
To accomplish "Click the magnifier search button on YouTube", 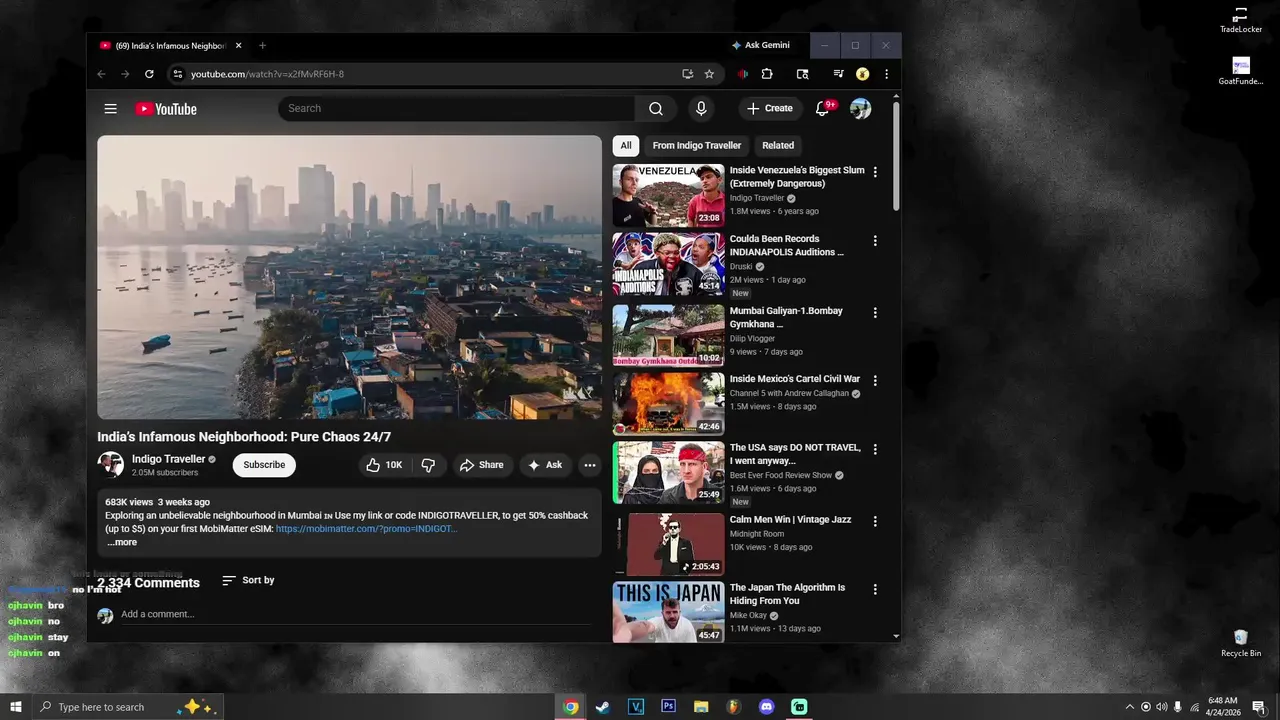I will click(x=655, y=108).
